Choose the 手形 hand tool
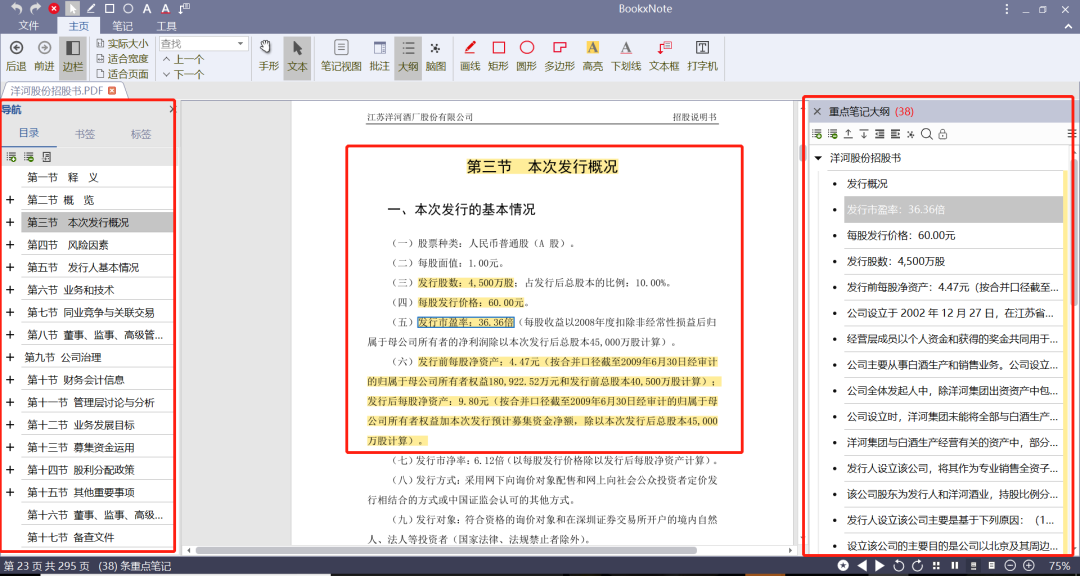Image resolution: width=1080 pixels, height=576 pixels. pos(269,56)
